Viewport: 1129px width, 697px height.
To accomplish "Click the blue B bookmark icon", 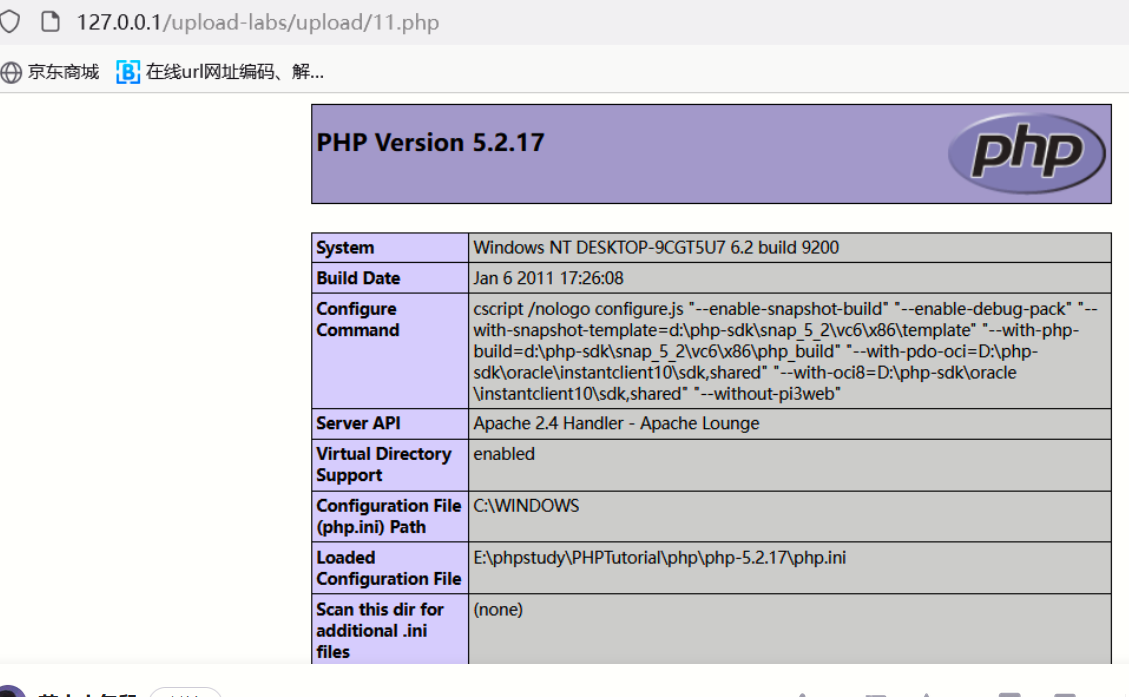I will pyautogui.click(x=128, y=72).
